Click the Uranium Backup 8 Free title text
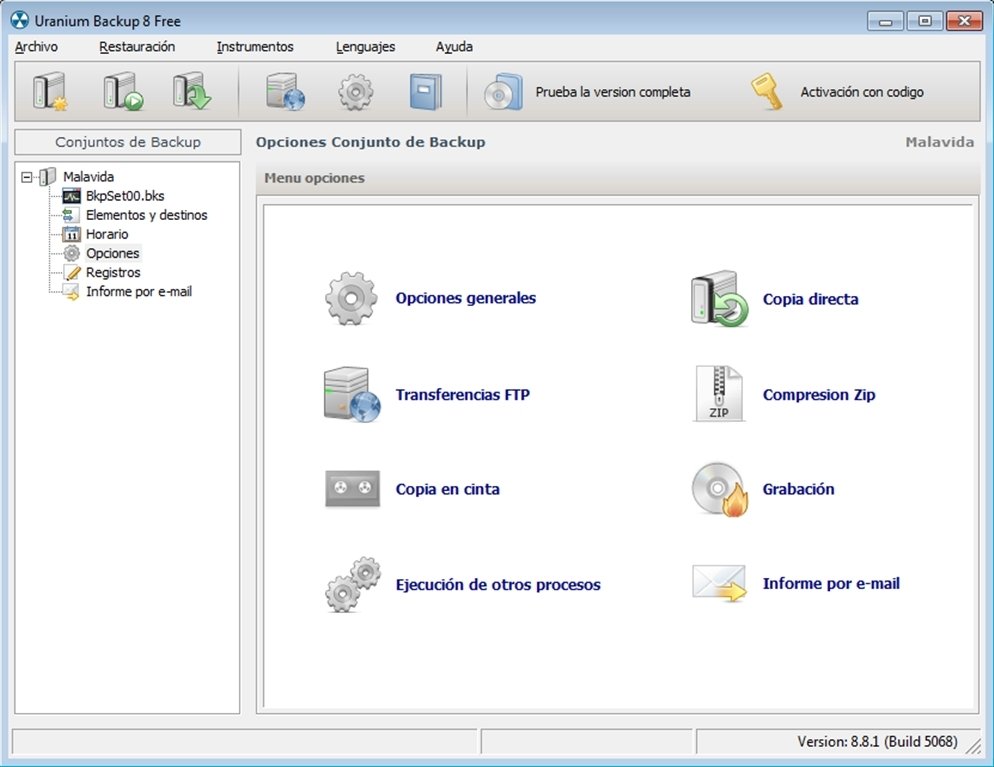 (x=107, y=21)
